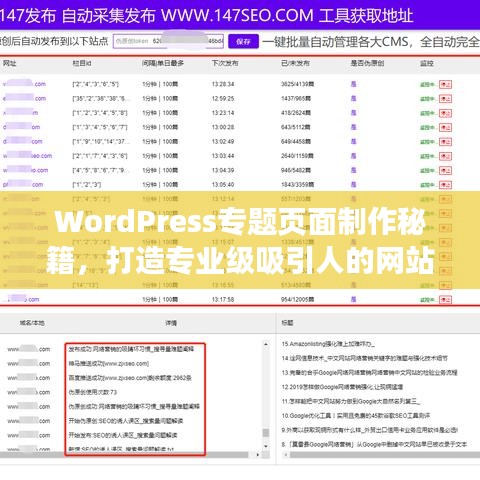The width and height of the screenshot is (480, 480).
Task: Stop monitoring for the 13:28:34 row
Action: [x=445, y=84]
